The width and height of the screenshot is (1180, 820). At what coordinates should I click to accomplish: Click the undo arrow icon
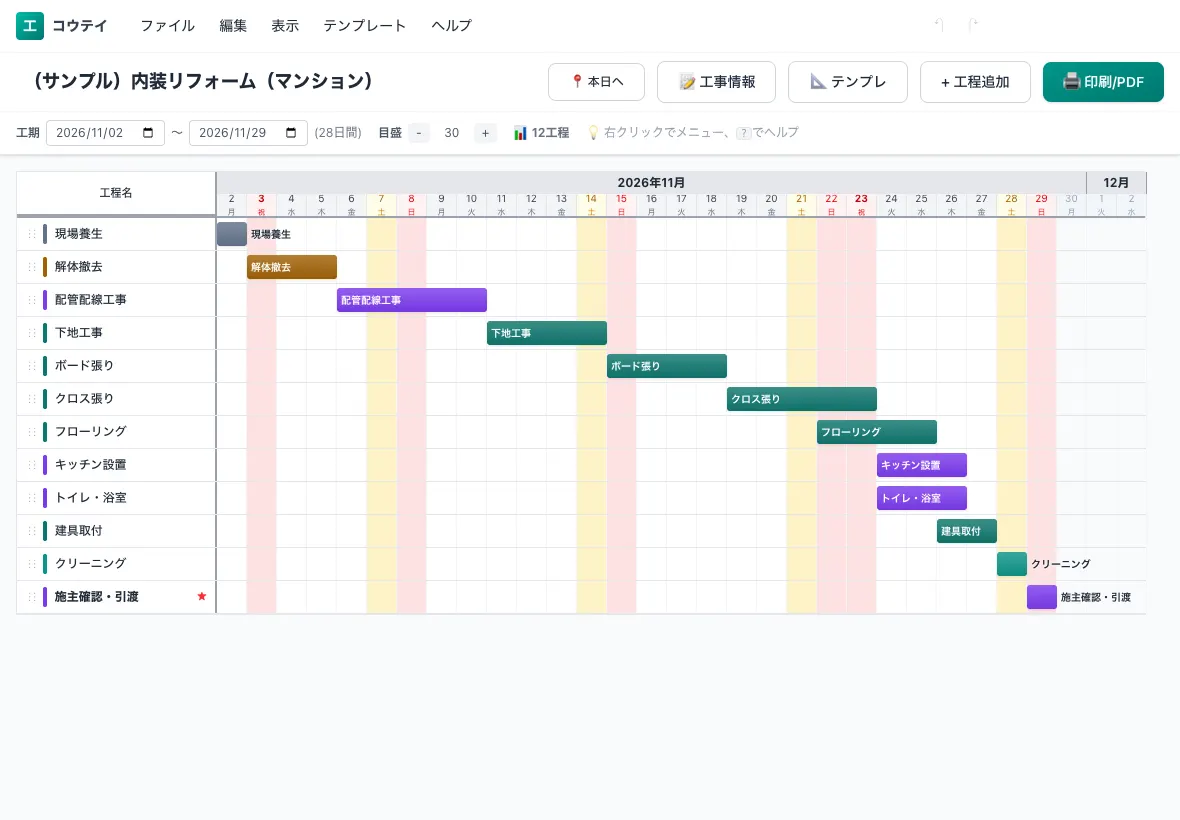[x=939, y=25]
